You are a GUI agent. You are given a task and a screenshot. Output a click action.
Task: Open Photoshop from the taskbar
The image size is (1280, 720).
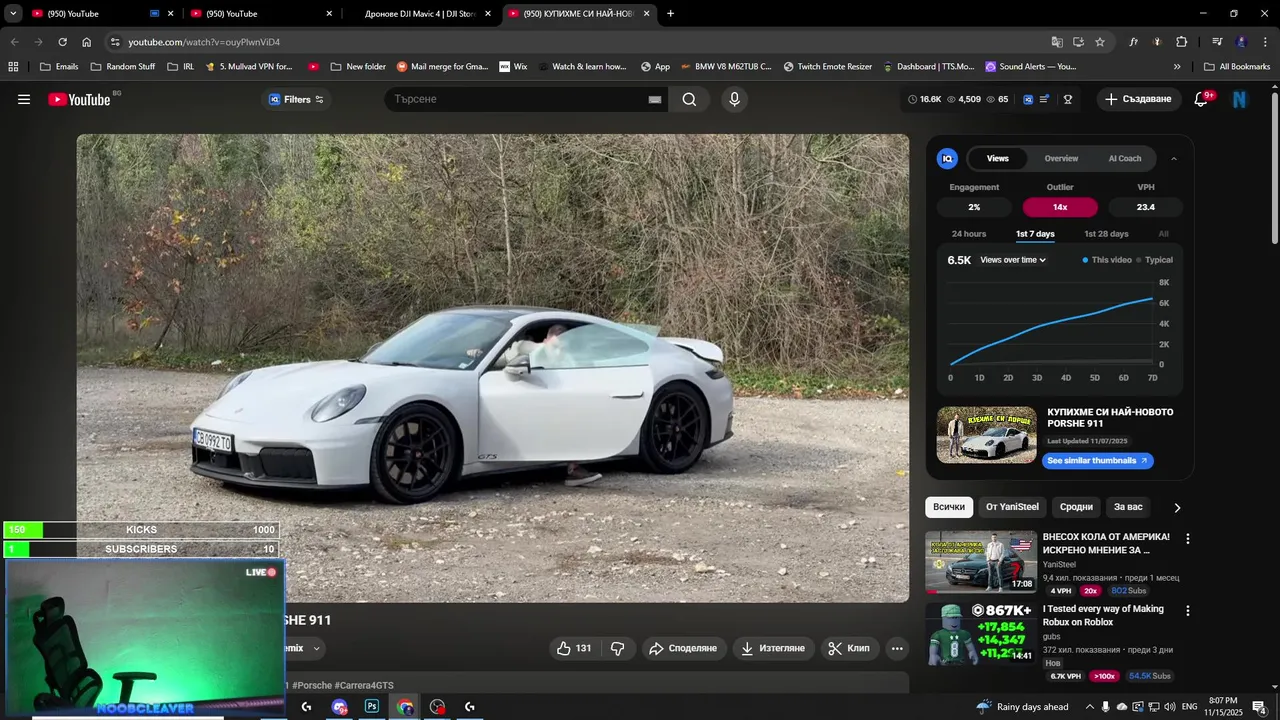click(372, 706)
